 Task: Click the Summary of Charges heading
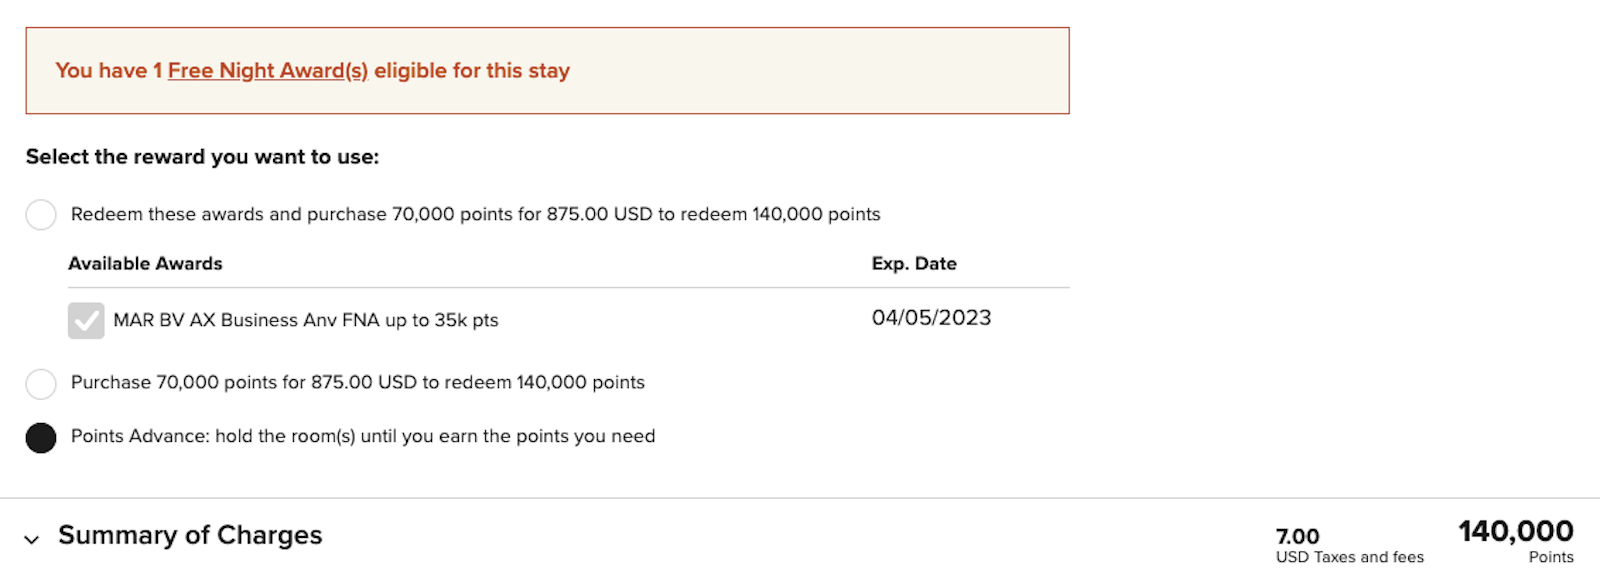190,535
